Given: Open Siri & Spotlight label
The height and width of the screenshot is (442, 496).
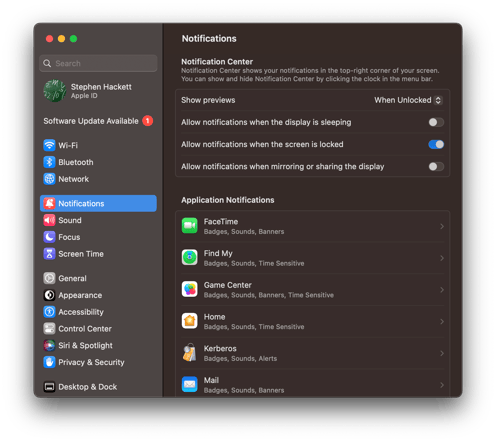Looking at the screenshot, I should tap(85, 345).
